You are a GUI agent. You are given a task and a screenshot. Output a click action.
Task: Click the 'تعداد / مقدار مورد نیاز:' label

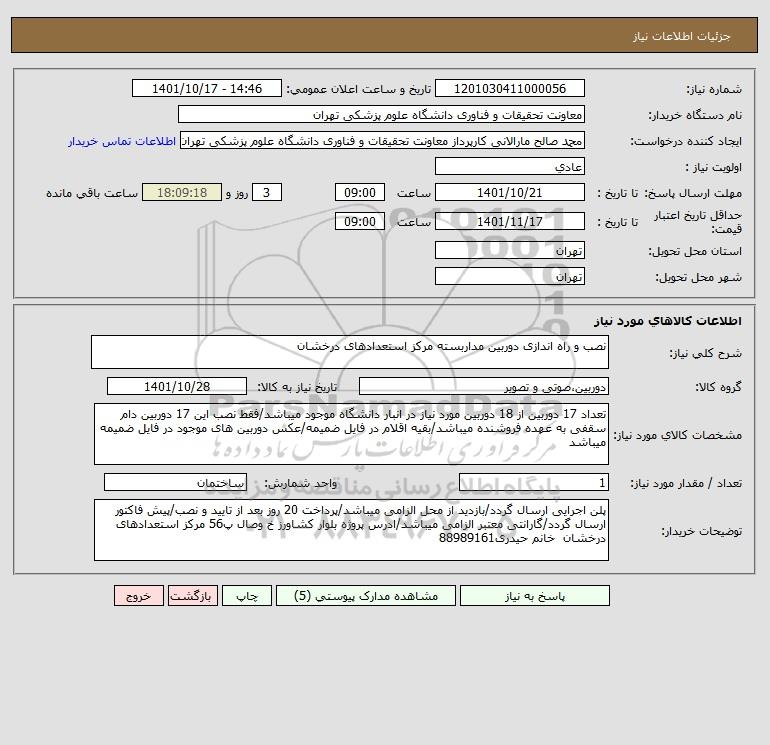686,484
